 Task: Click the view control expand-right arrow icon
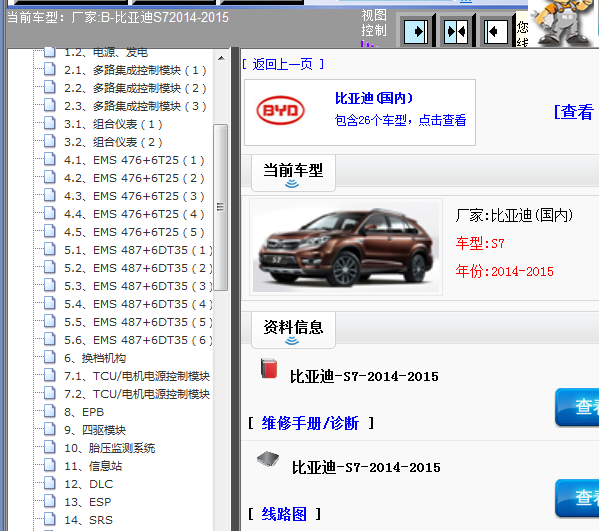416,31
